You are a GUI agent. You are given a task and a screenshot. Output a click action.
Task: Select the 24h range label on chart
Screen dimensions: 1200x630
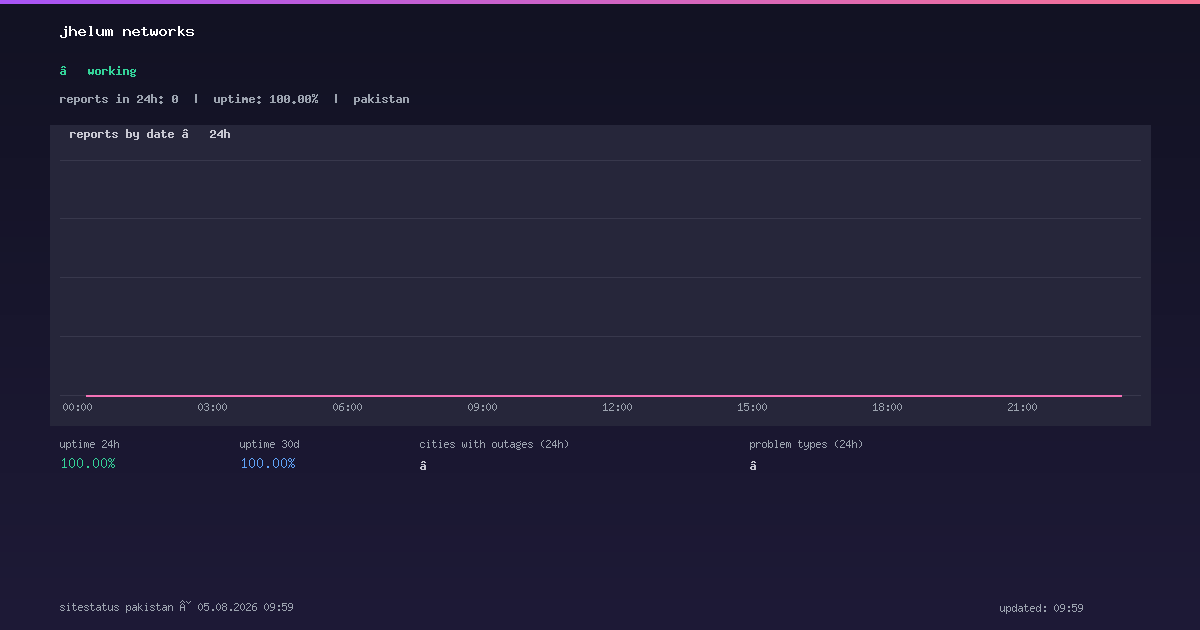220,134
